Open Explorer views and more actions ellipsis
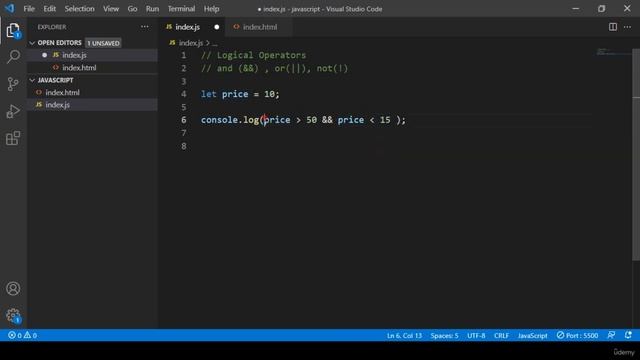 [x=144, y=27]
